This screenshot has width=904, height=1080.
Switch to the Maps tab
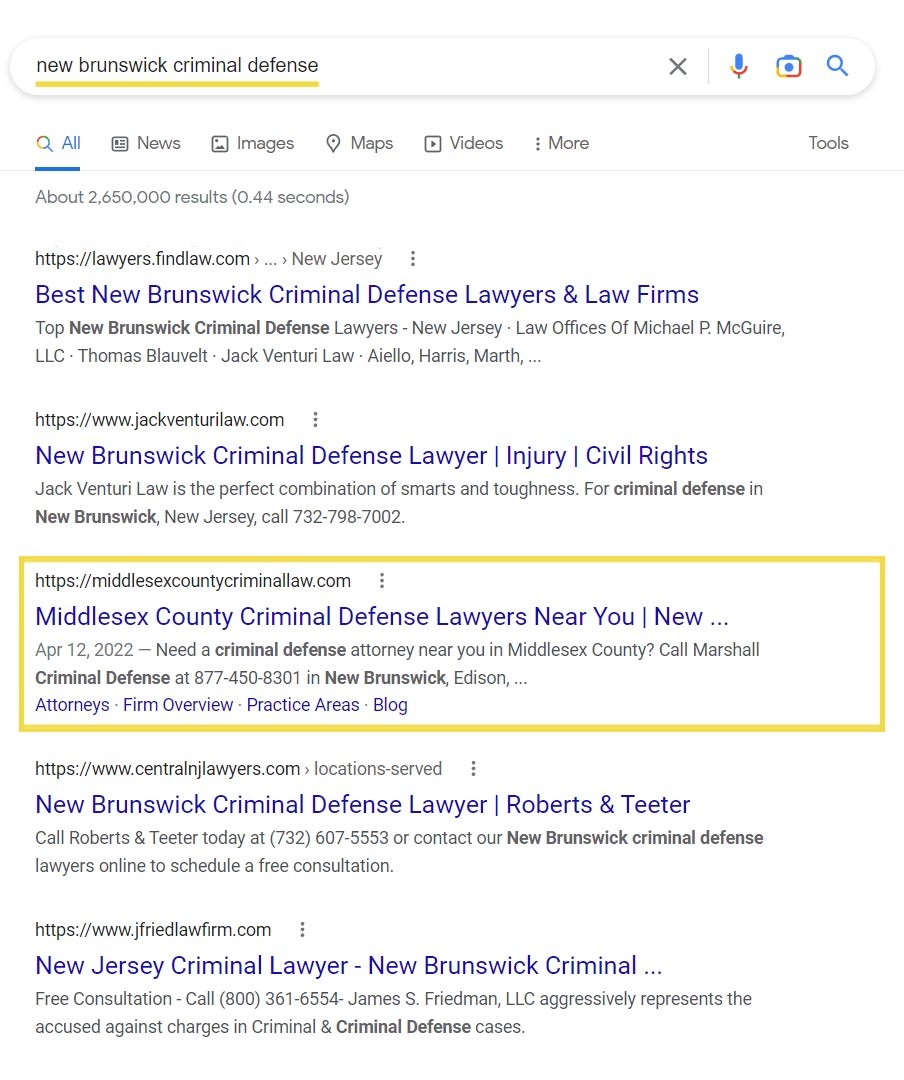click(x=360, y=143)
